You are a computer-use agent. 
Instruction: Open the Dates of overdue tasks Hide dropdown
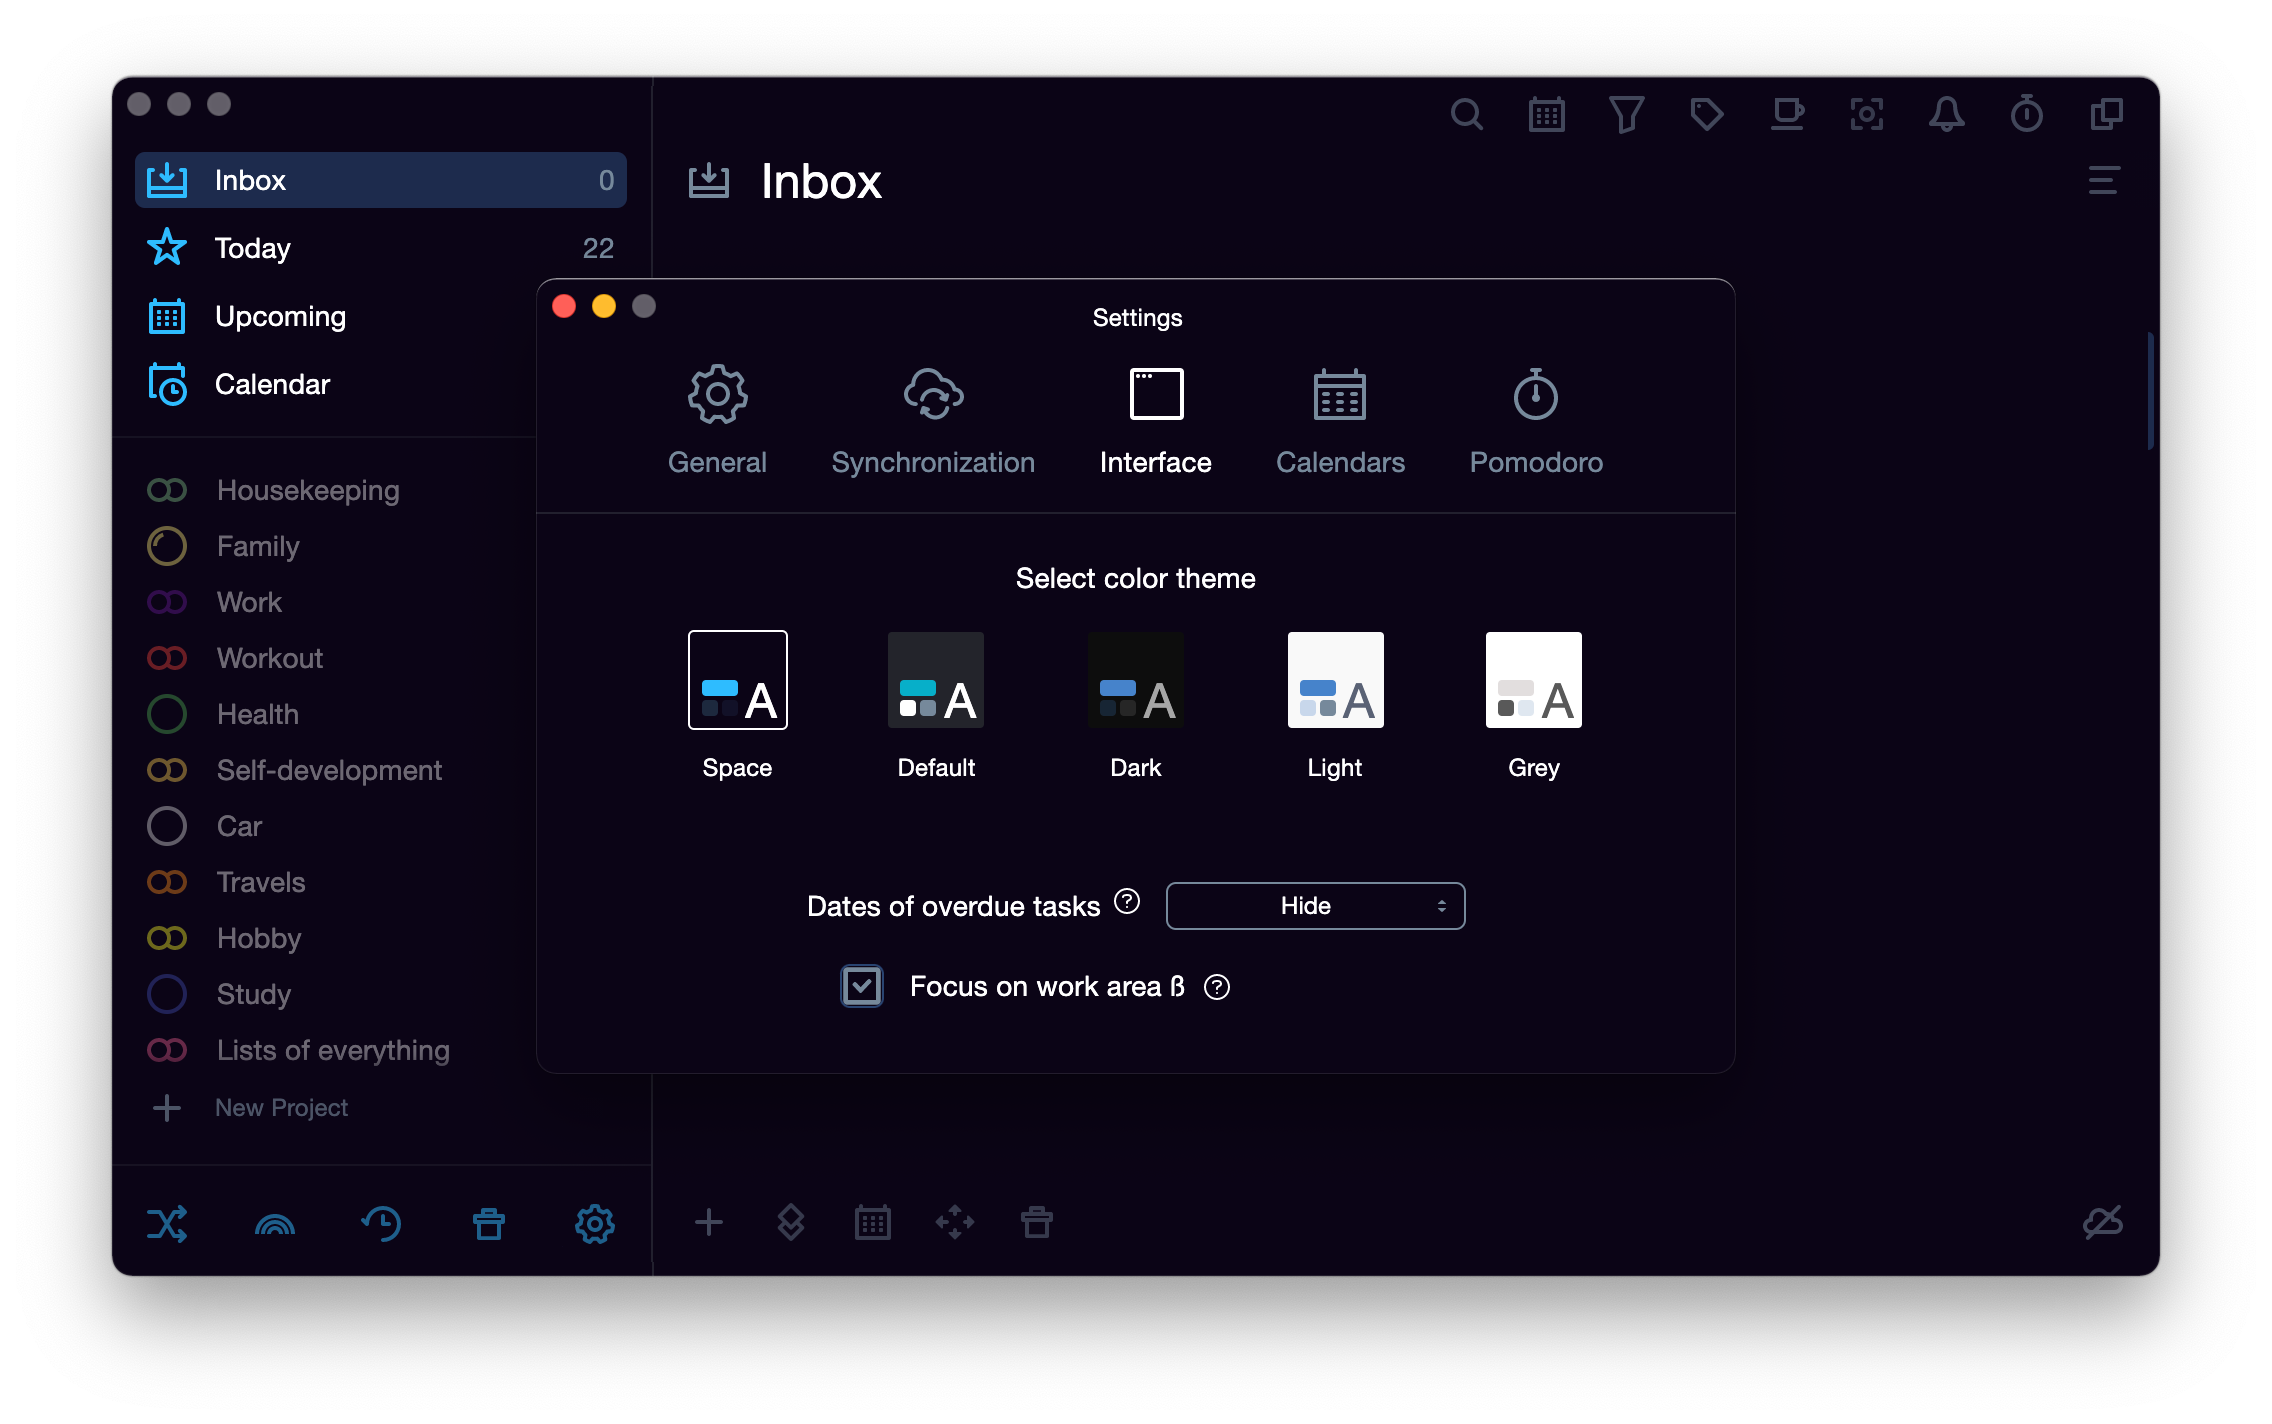[x=1315, y=906]
